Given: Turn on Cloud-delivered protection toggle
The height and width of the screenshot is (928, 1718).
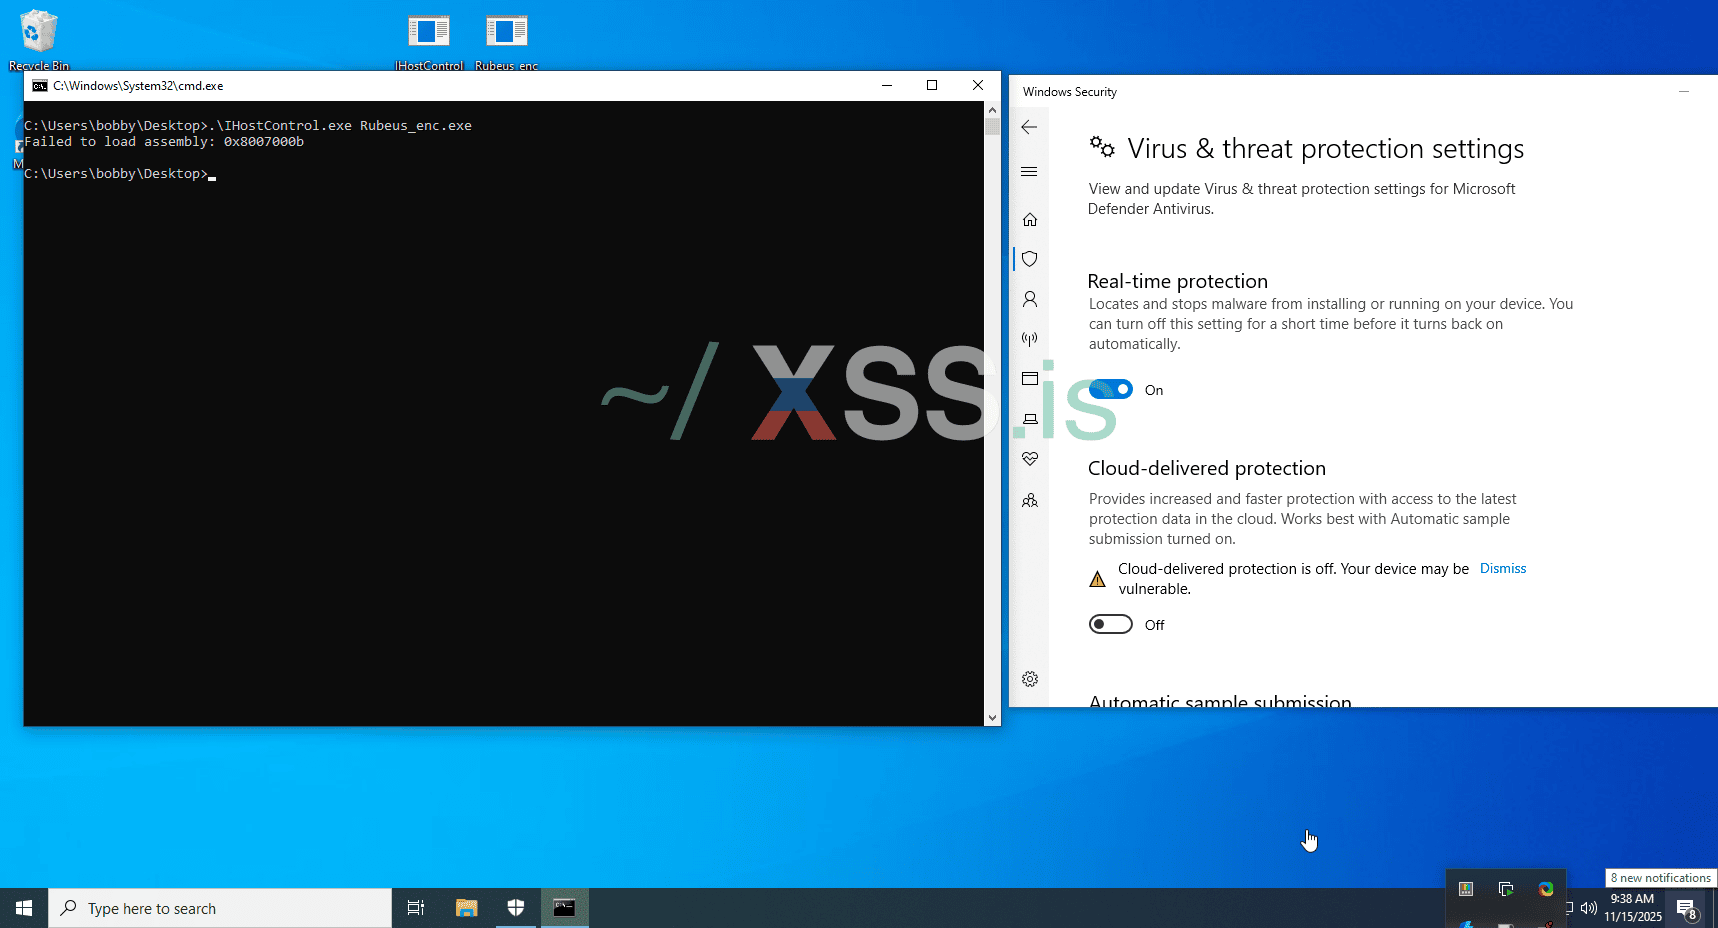Looking at the screenshot, I should (x=1111, y=624).
